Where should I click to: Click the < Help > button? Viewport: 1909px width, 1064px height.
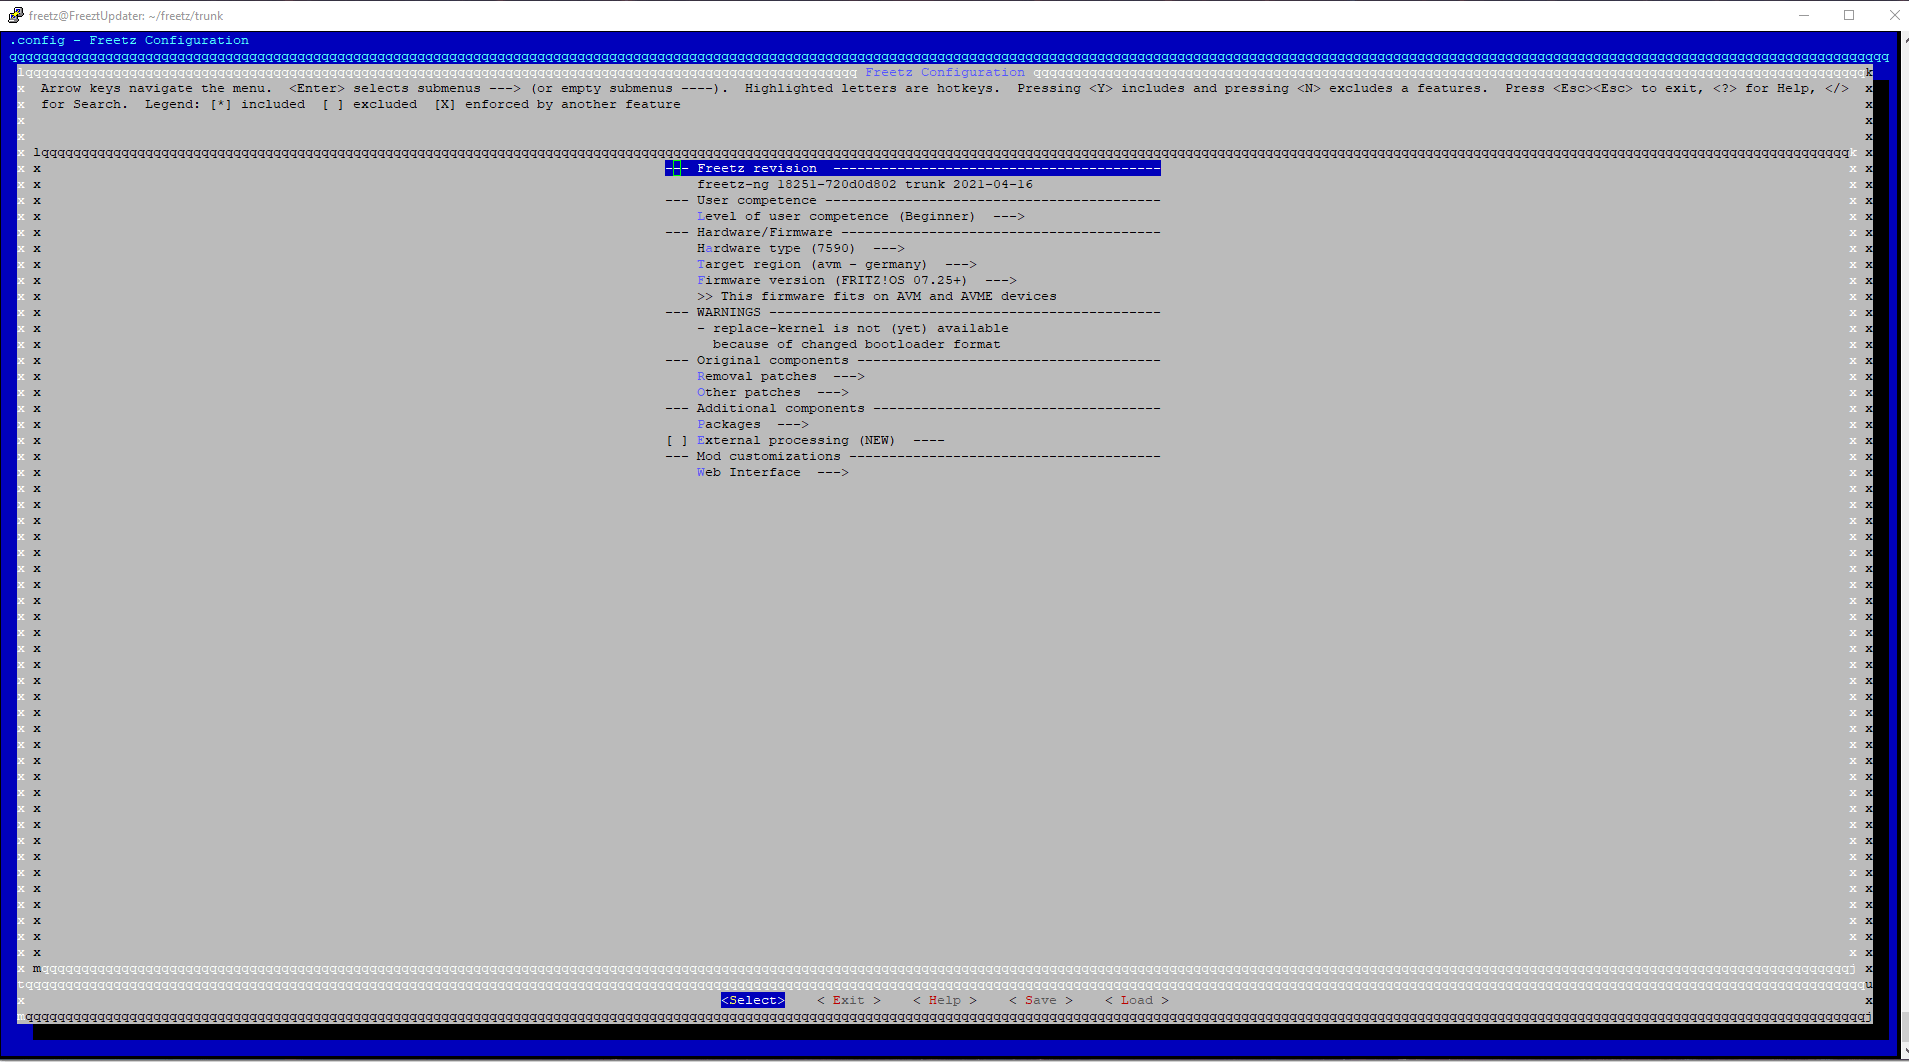click(x=945, y=1001)
